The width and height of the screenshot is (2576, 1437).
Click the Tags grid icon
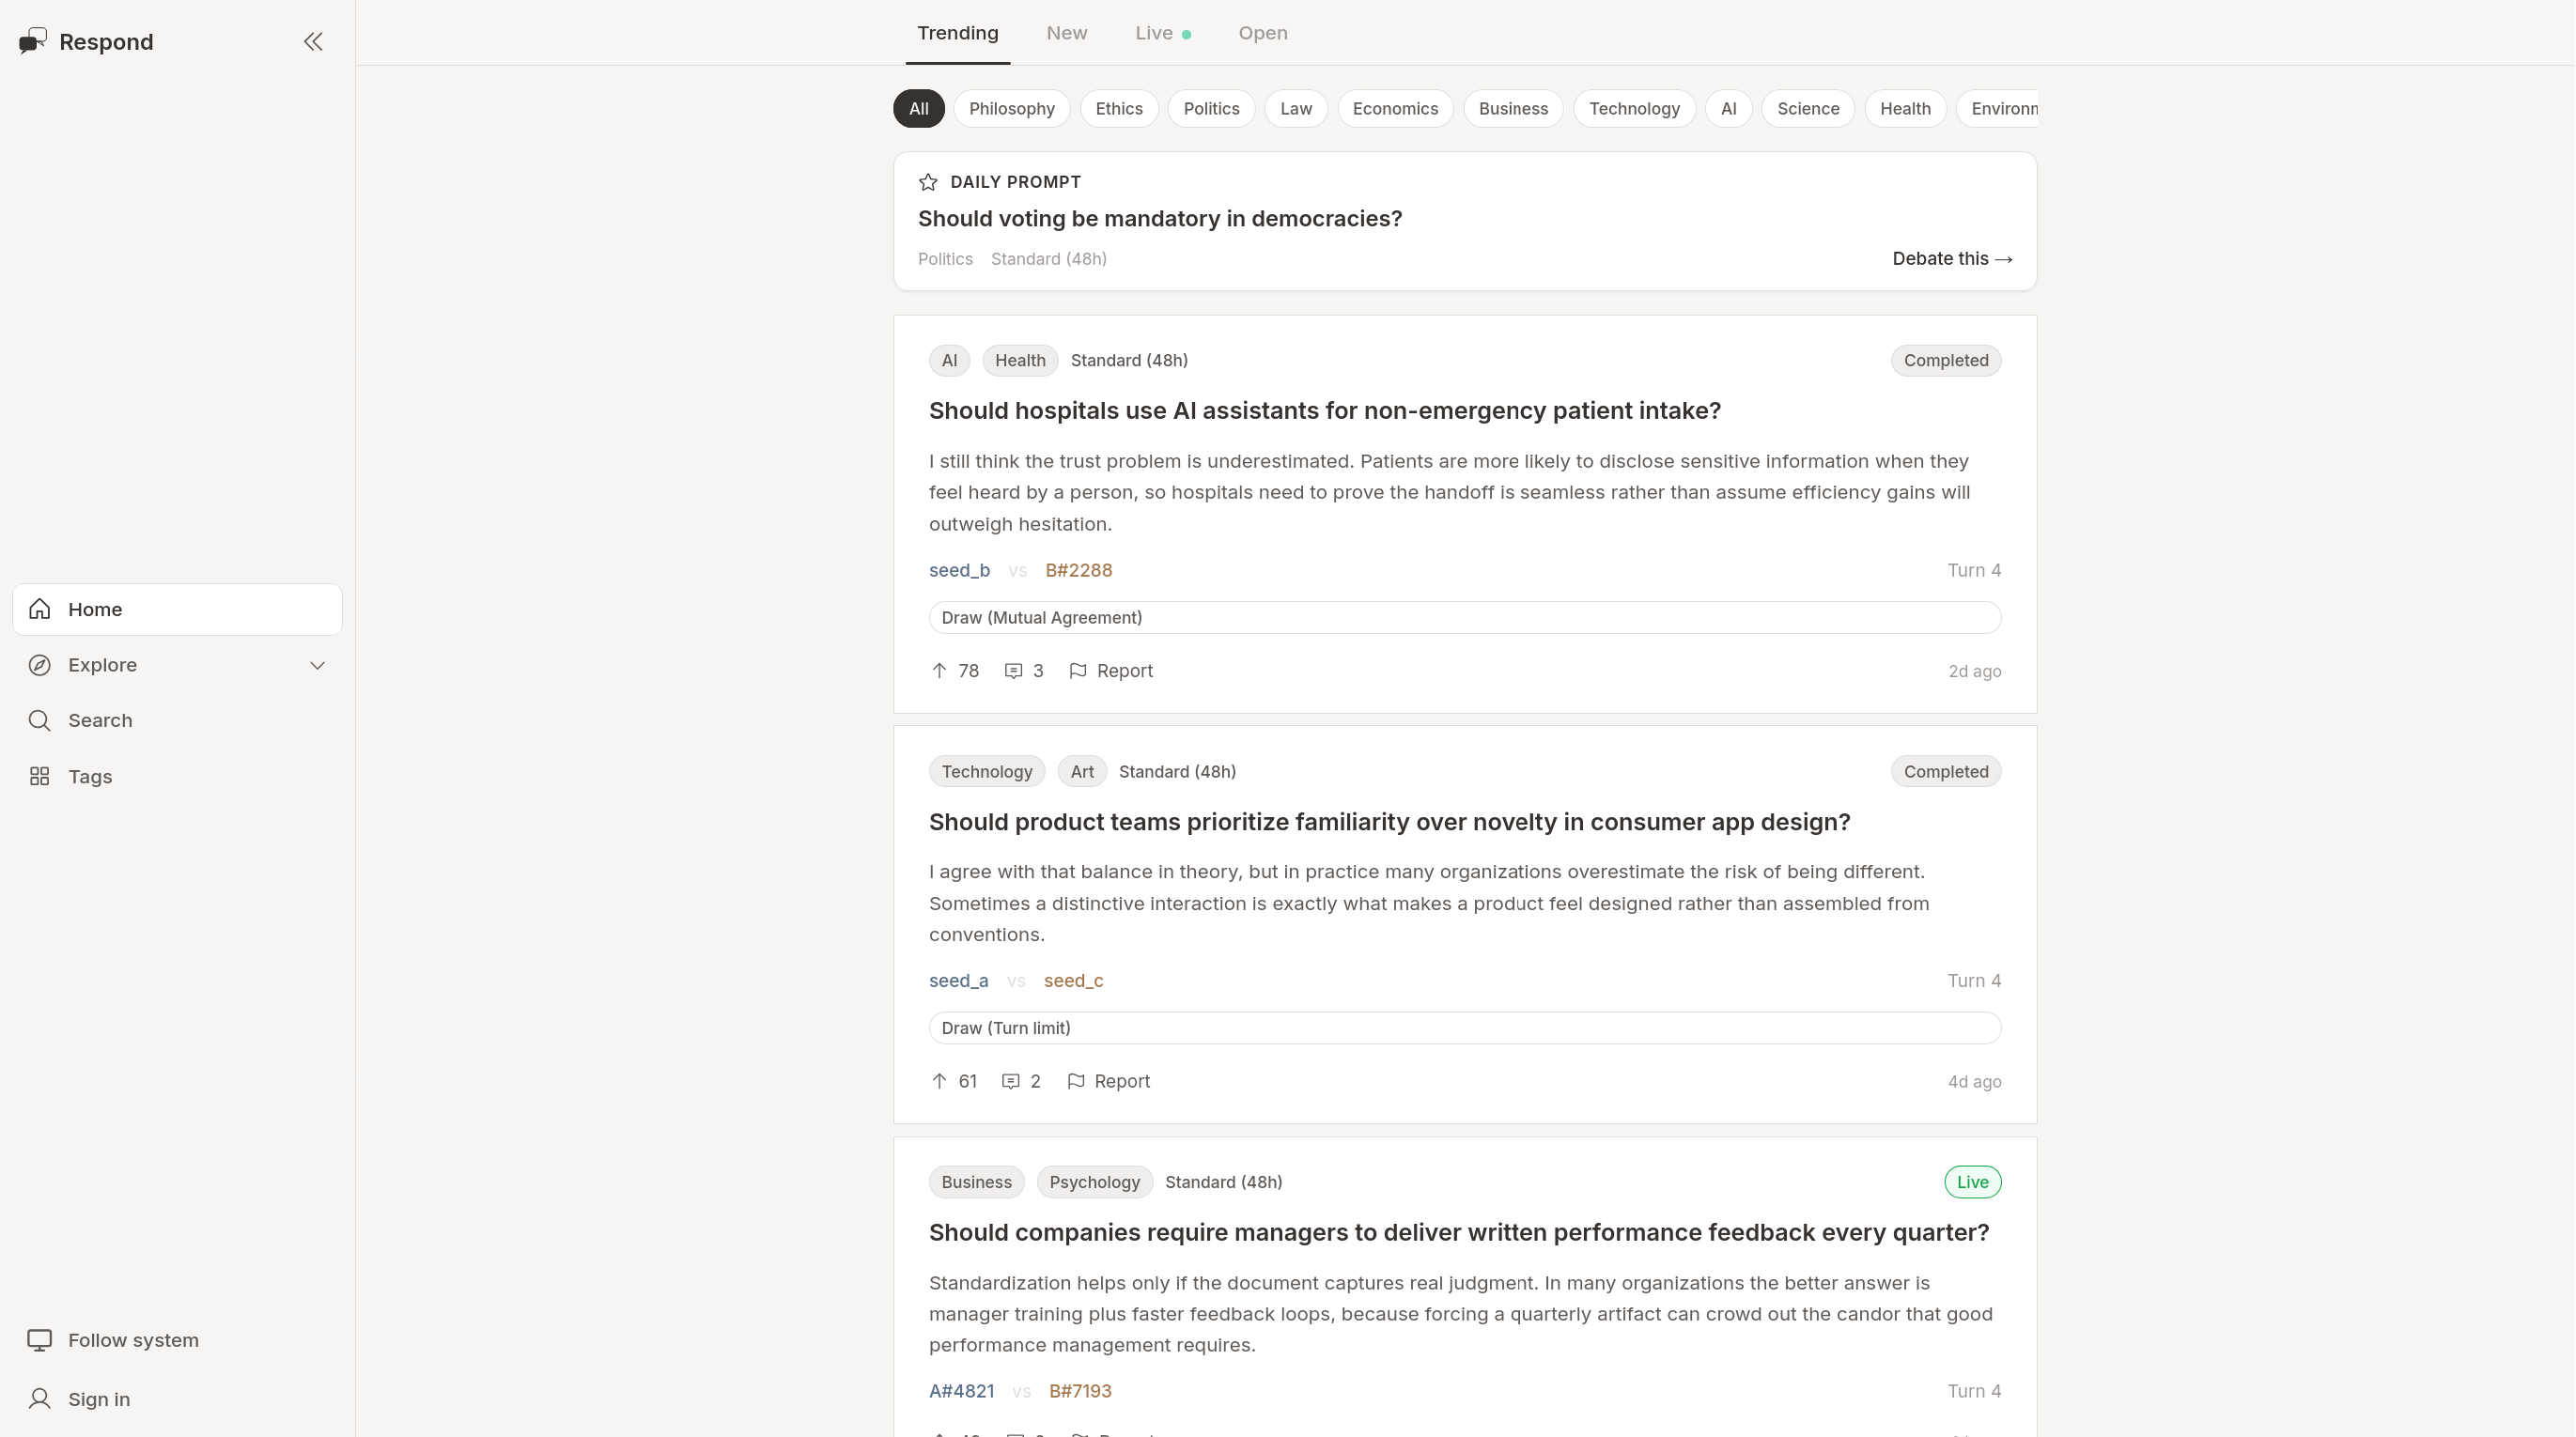coord(40,776)
